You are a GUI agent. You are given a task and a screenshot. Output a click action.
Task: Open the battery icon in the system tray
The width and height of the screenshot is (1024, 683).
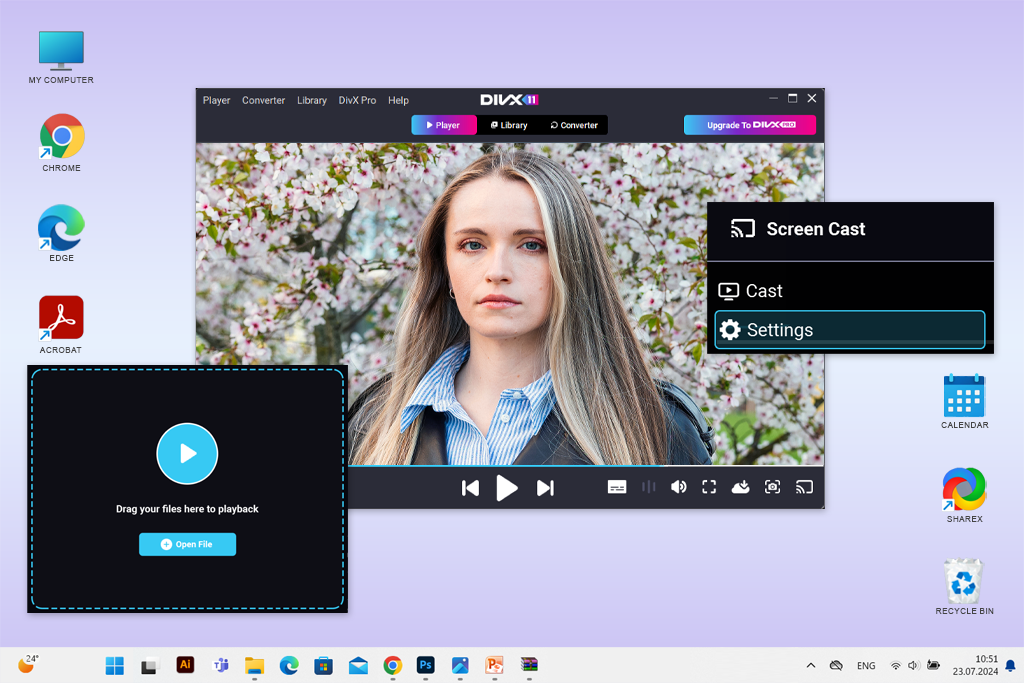[x=933, y=665]
